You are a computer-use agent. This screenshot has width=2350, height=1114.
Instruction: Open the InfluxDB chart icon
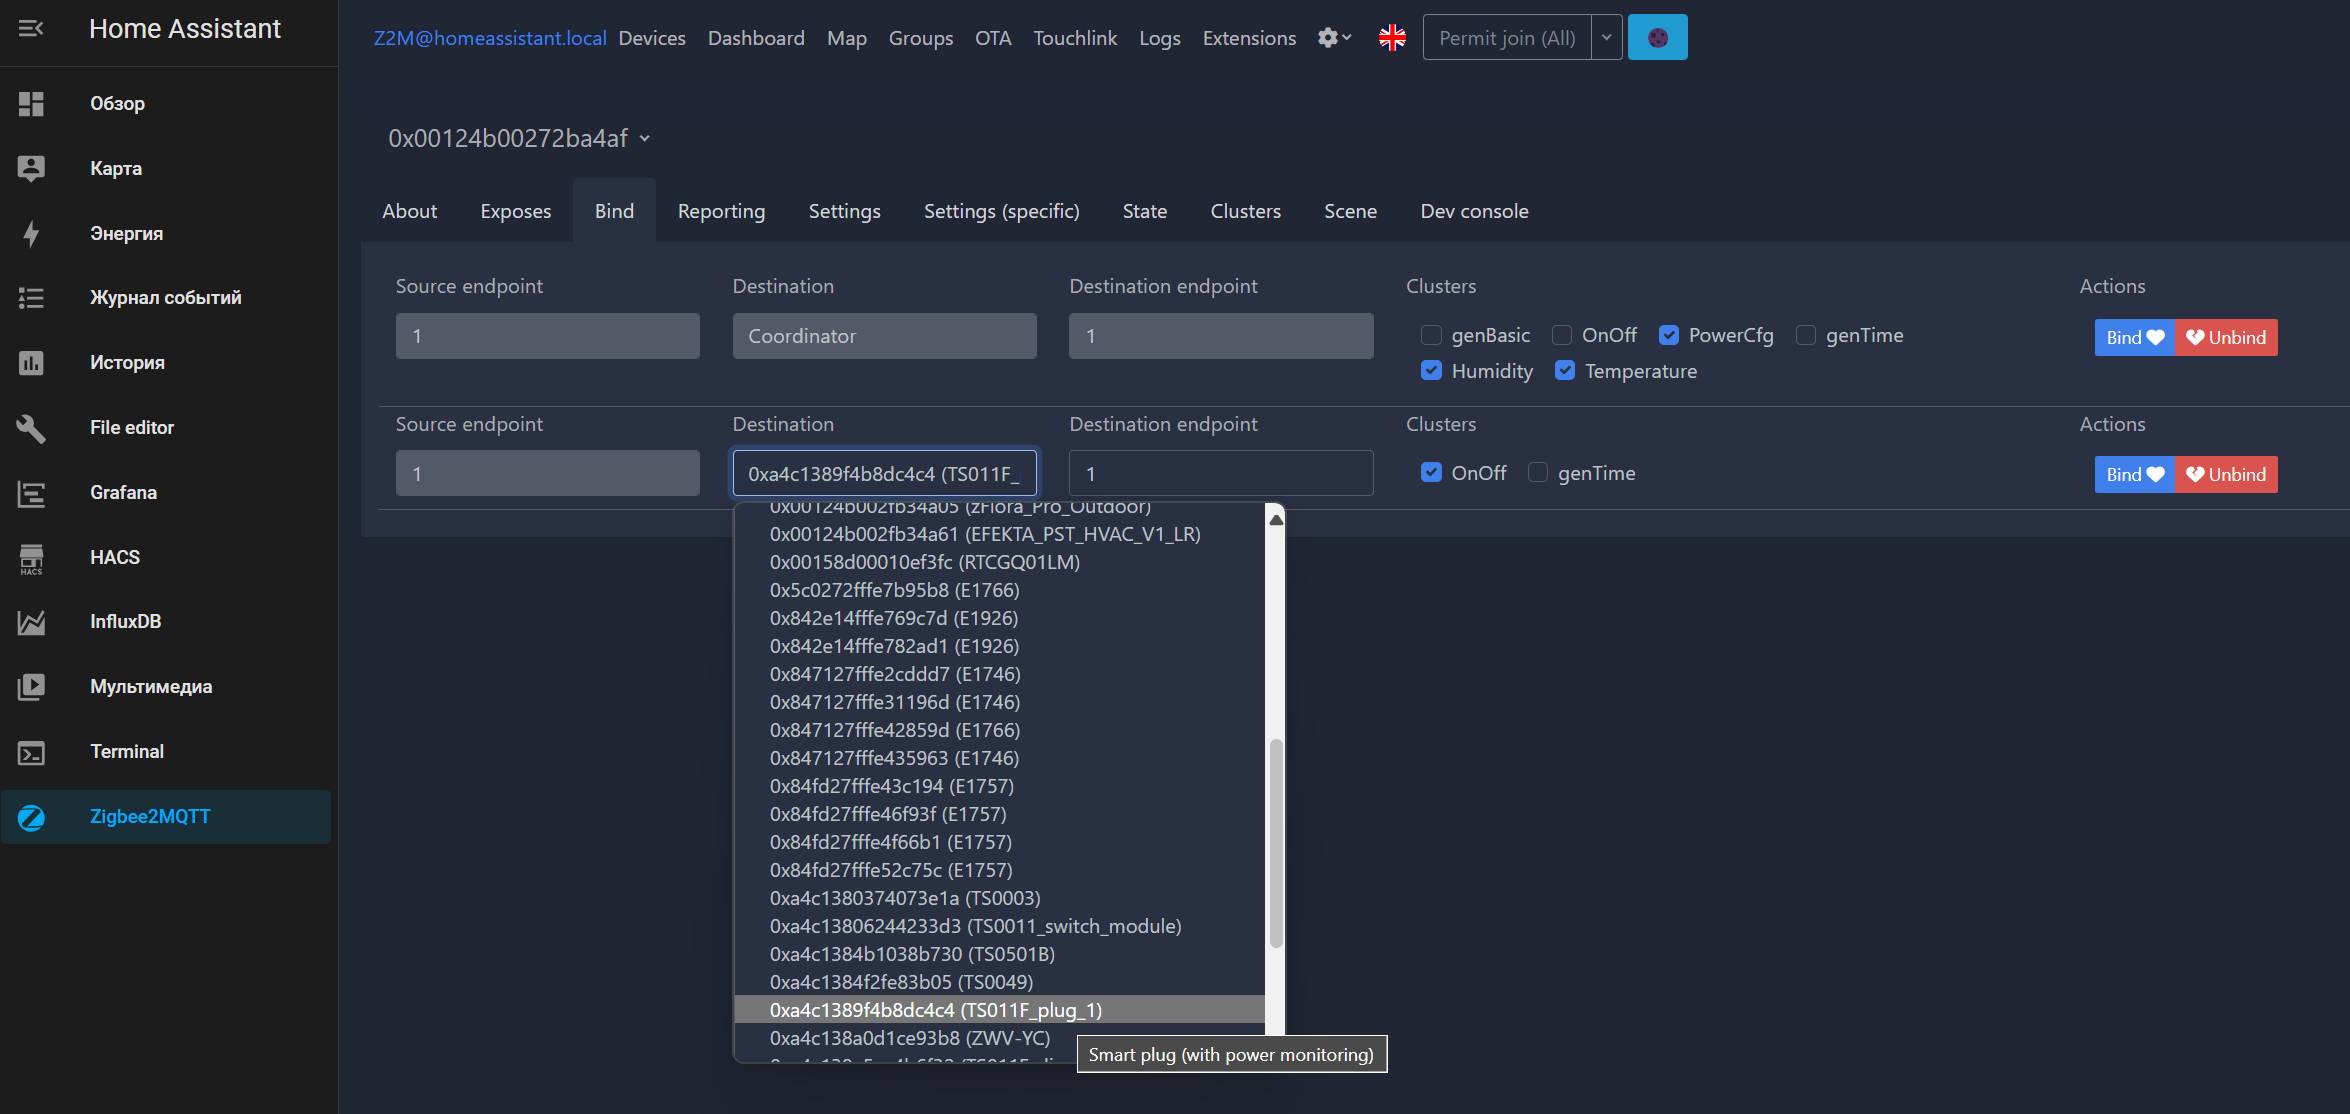pyautogui.click(x=31, y=622)
